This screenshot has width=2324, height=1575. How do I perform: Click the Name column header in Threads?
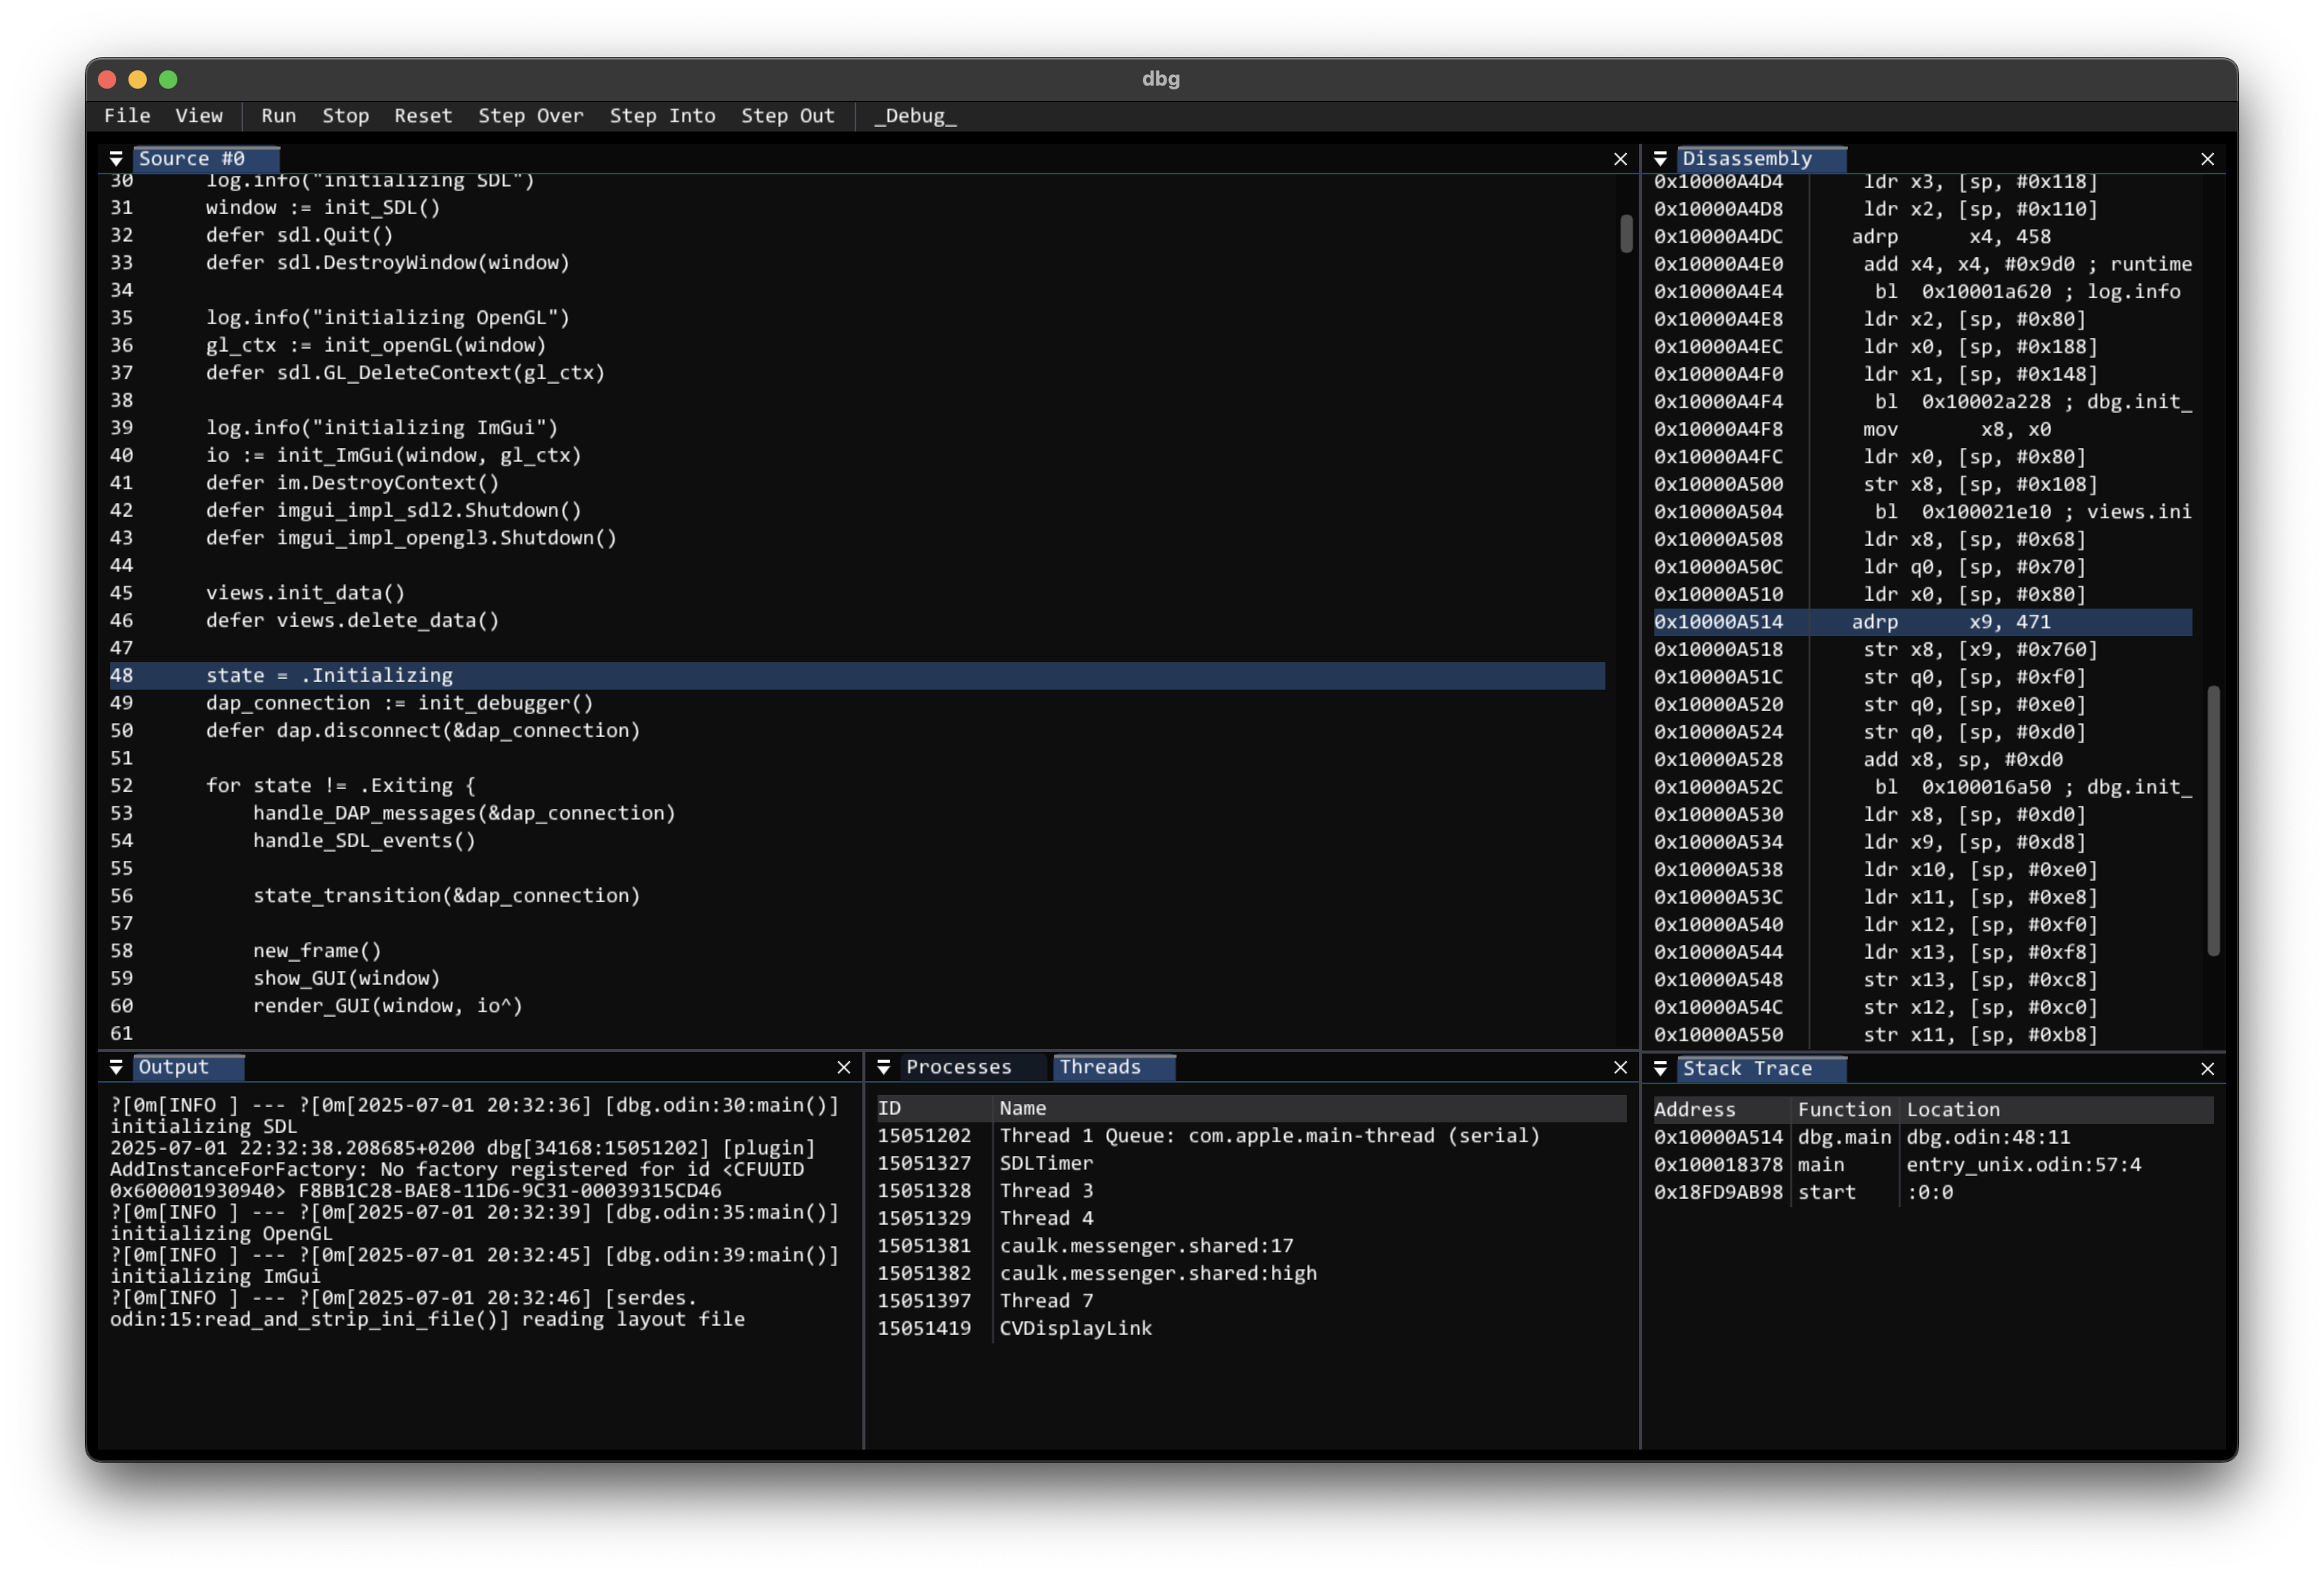[1310, 1108]
